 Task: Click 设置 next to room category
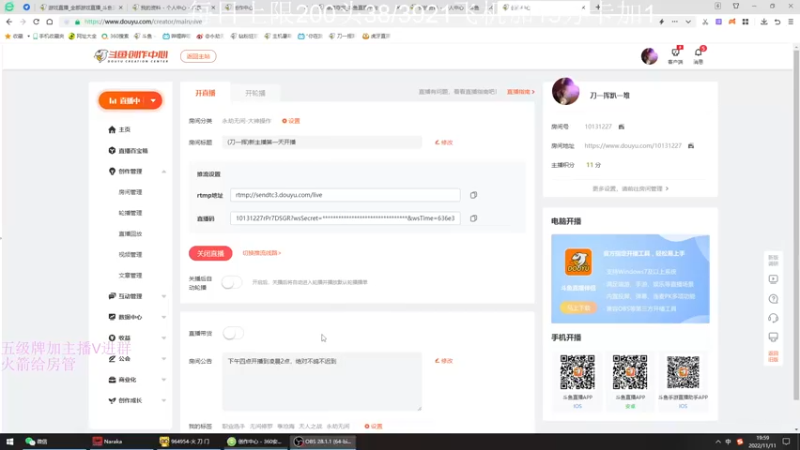pyautogui.click(x=291, y=121)
